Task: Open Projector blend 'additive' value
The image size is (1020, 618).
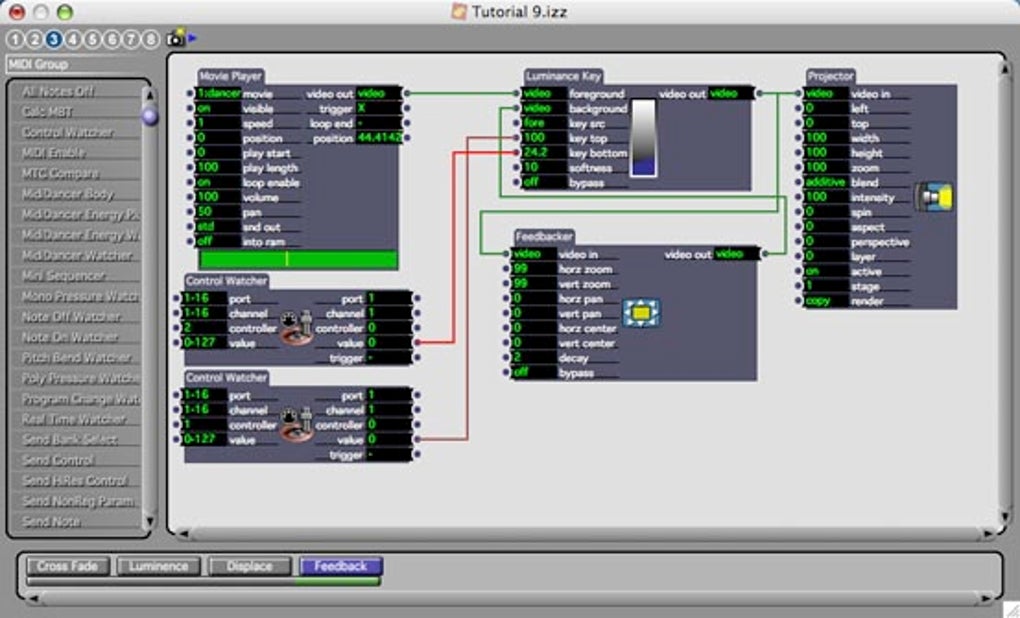Action: 827,182
